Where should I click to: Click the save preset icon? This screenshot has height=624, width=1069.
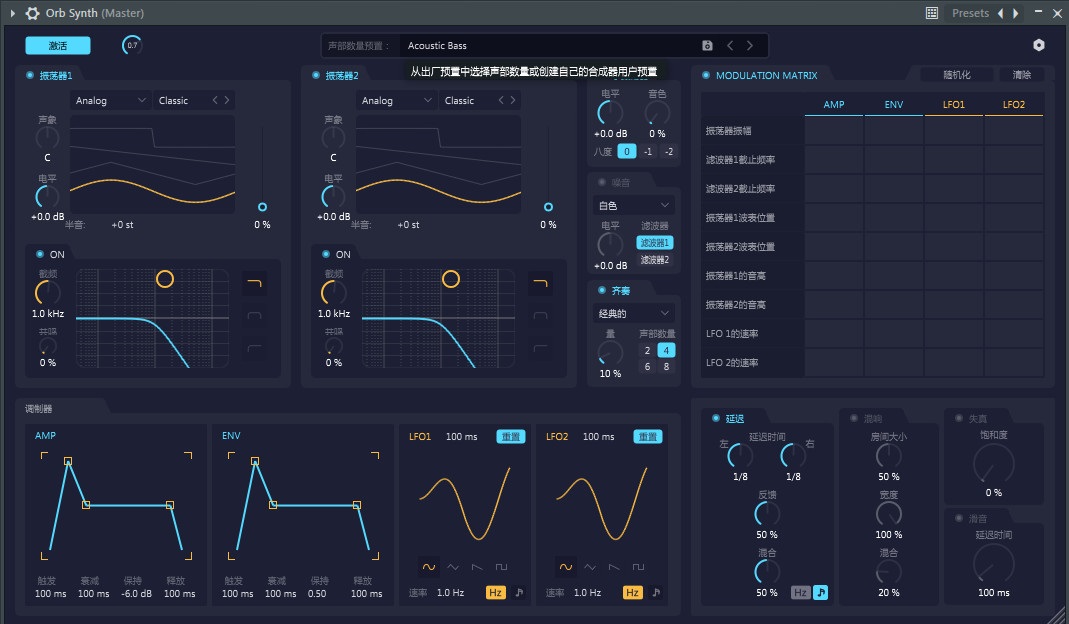pos(707,45)
